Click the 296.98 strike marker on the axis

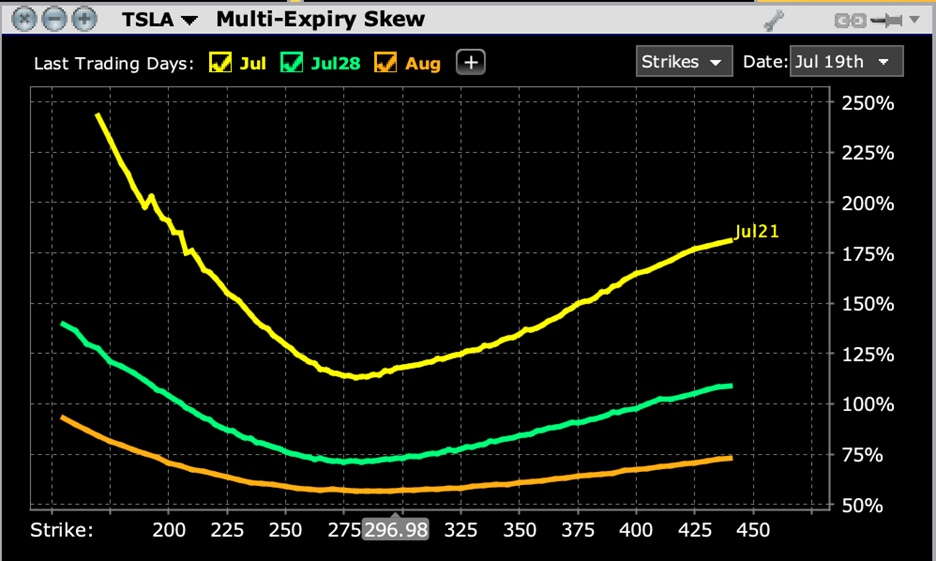396,529
